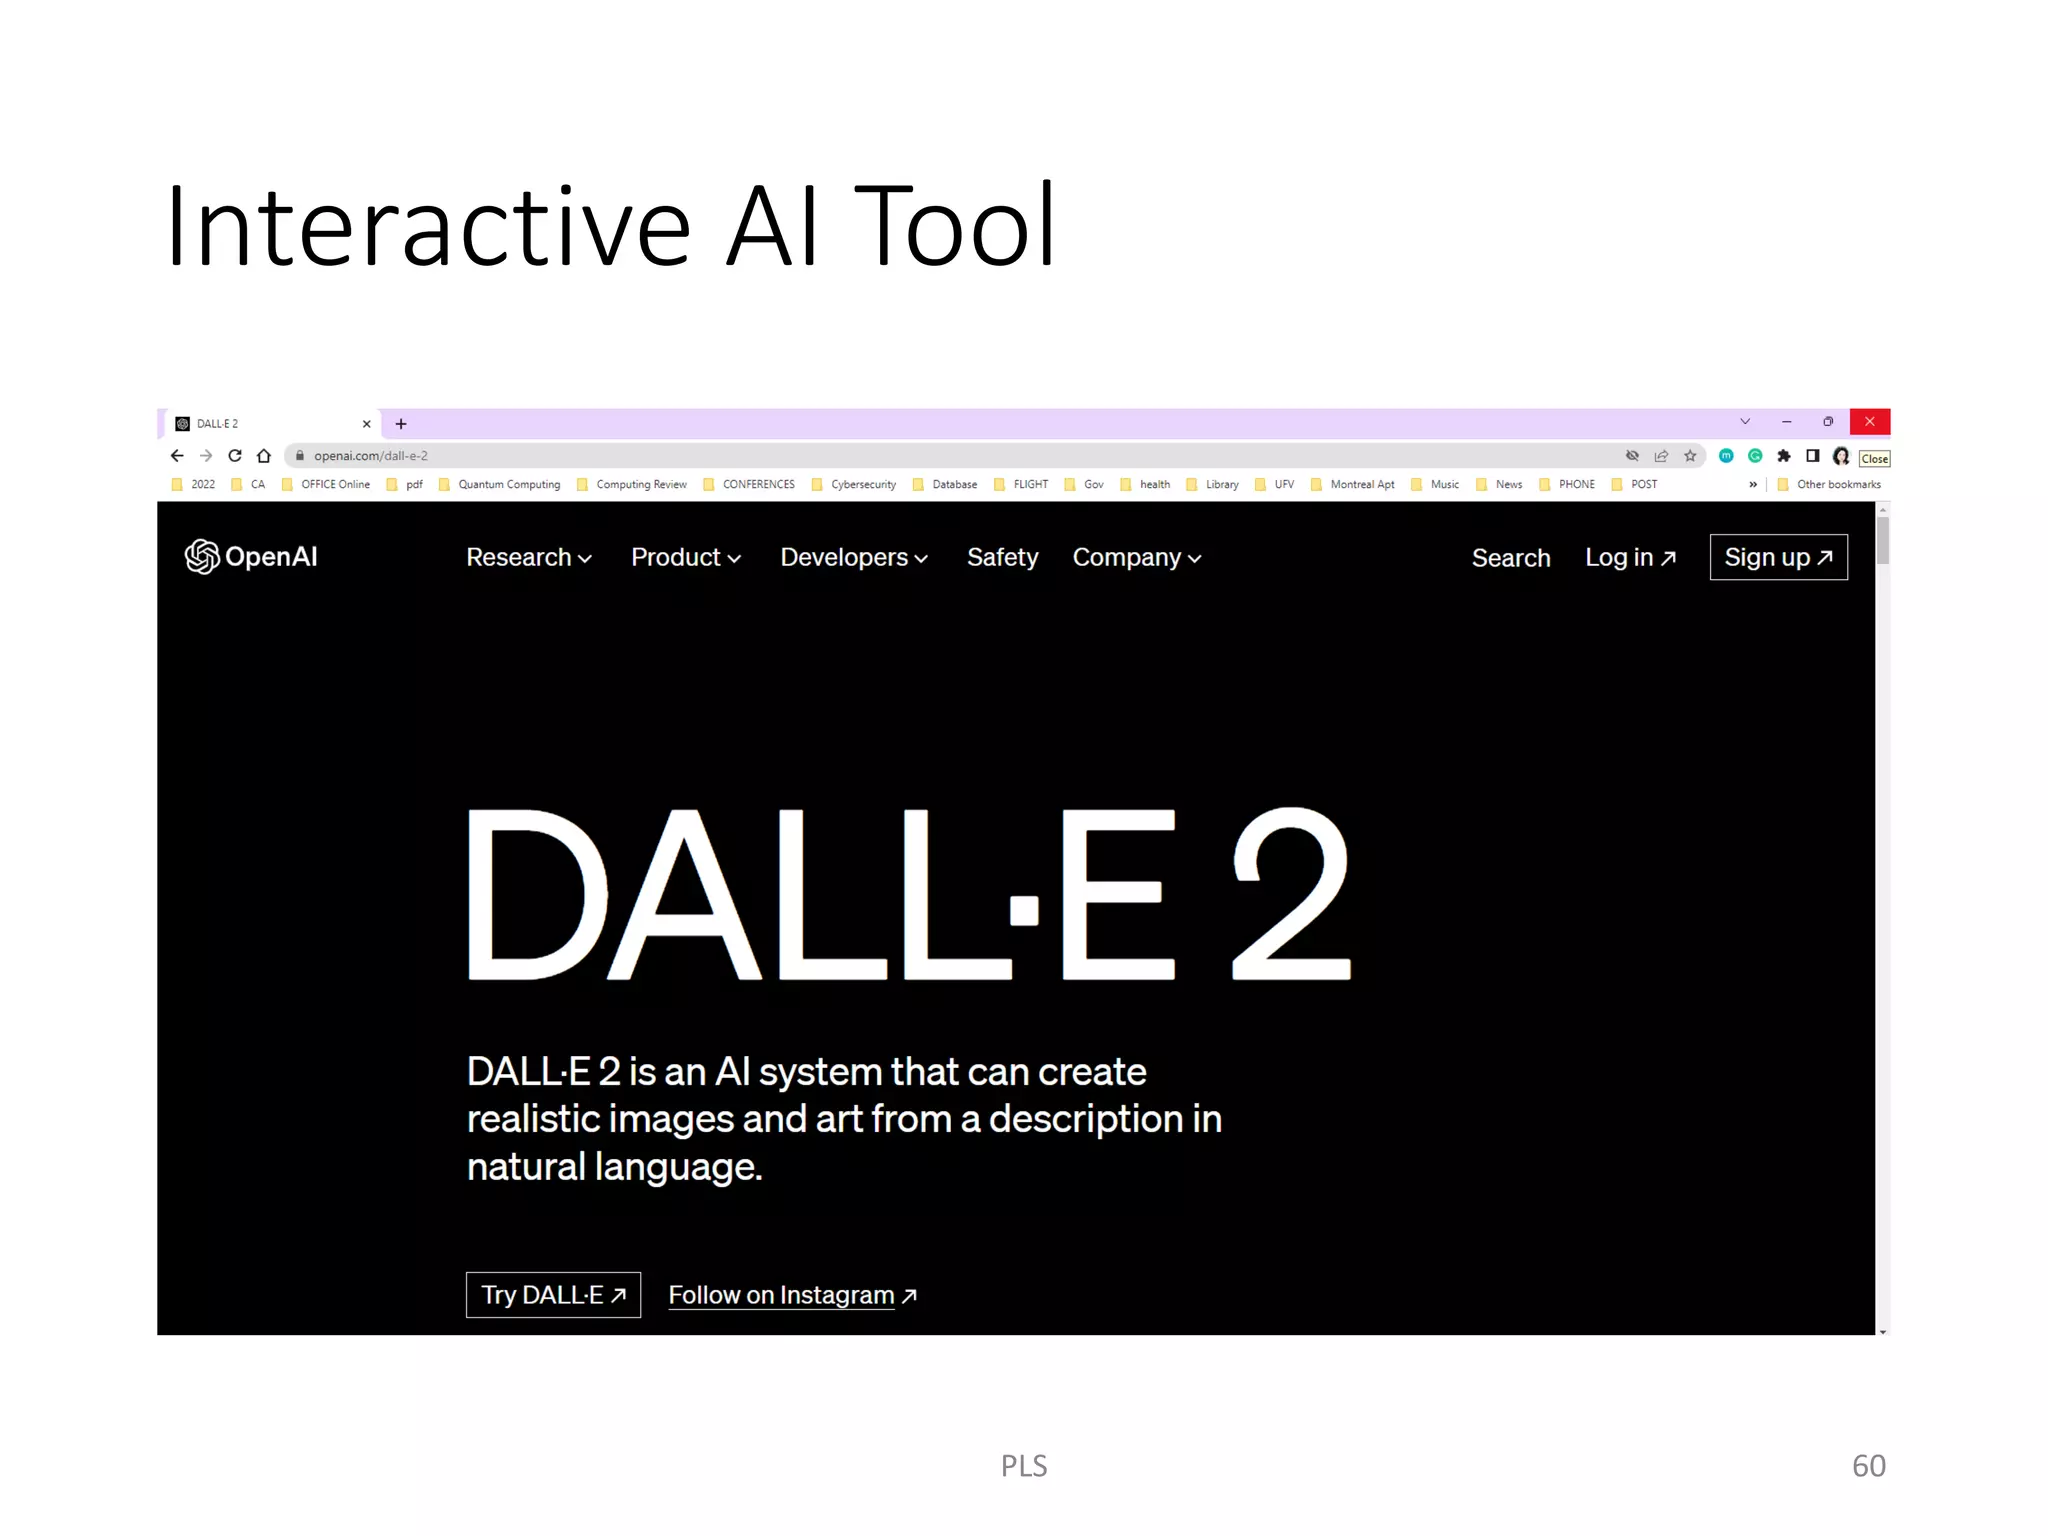Click the browser forward arrow
The image size is (2048, 1536).
[206, 456]
